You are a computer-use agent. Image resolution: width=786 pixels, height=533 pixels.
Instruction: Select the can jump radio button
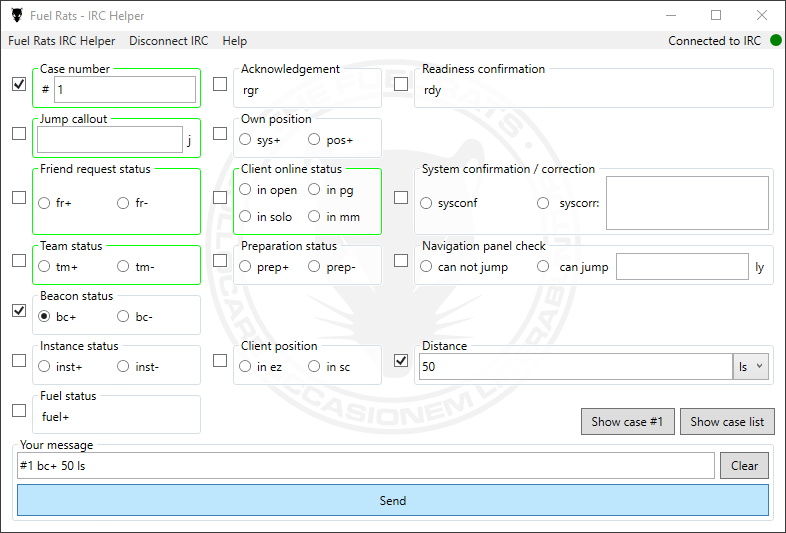543,266
